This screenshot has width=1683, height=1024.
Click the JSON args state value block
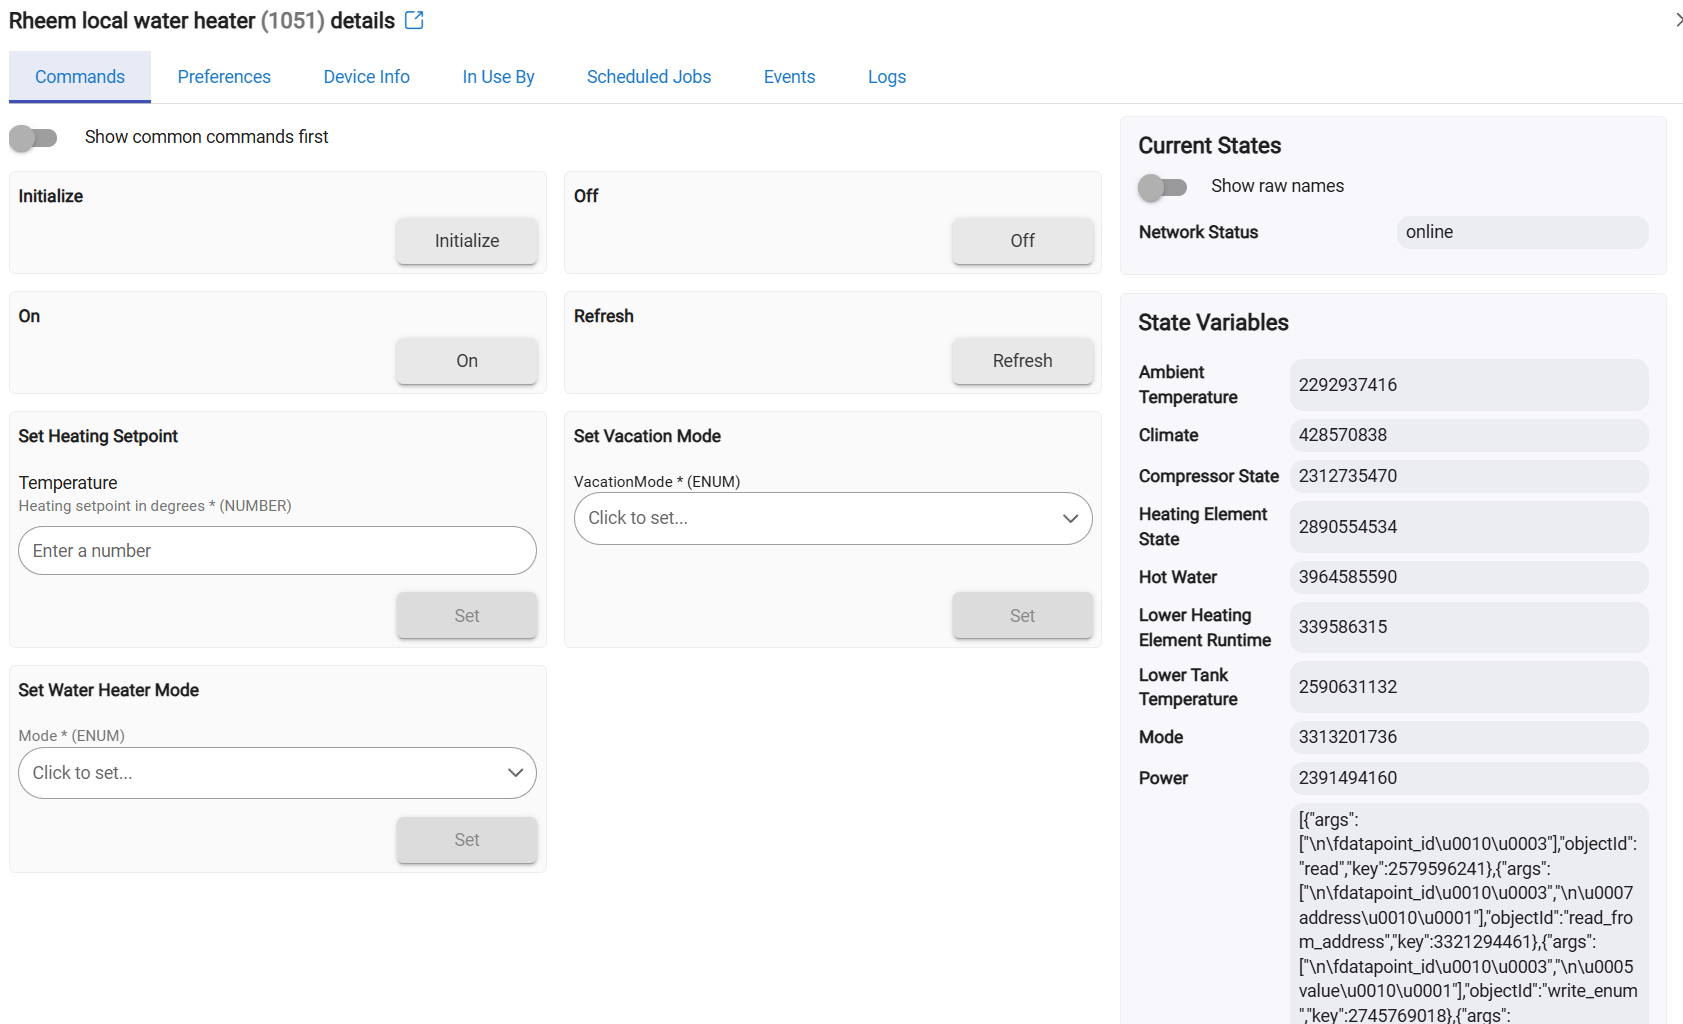pos(1469,914)
